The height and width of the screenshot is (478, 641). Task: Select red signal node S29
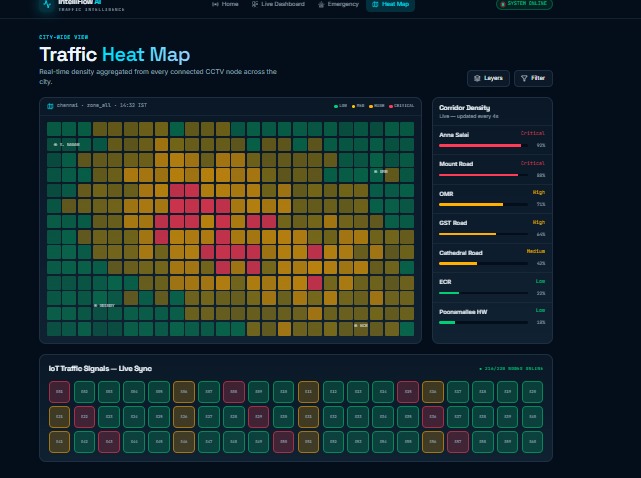click(x=258, y=417)
